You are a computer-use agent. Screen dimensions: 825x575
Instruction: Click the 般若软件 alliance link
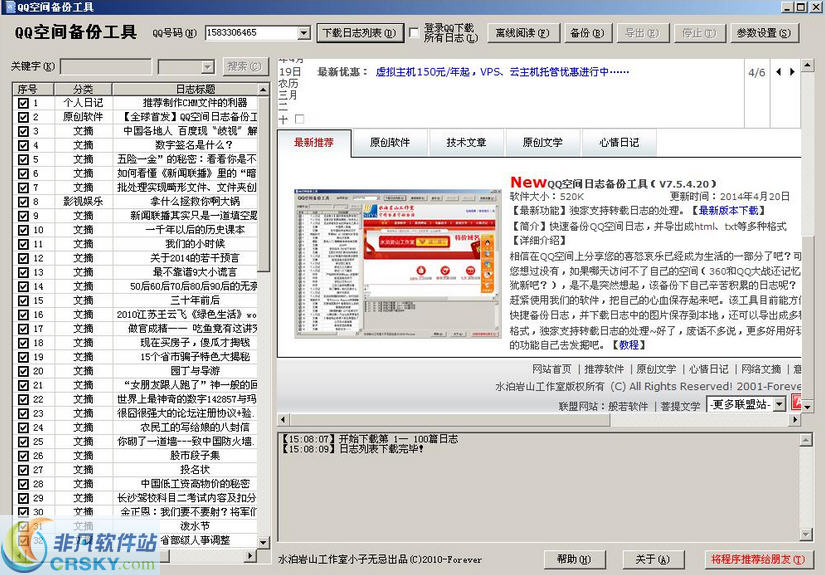tap(628, 406)
